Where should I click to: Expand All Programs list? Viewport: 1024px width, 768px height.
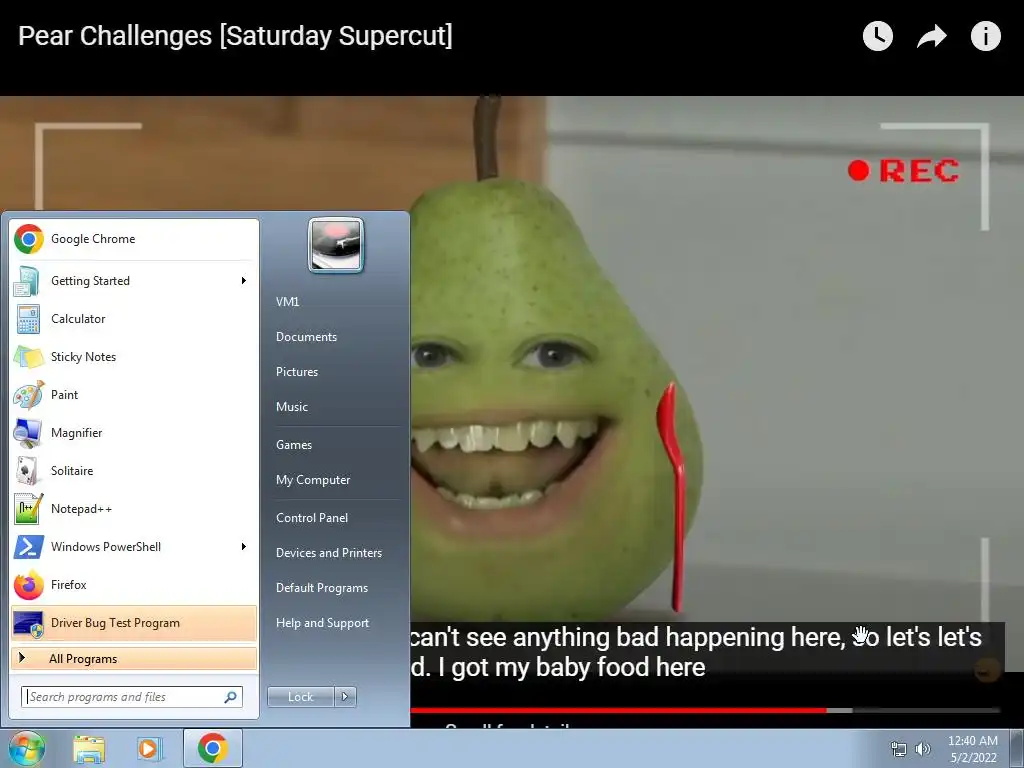pos(134,658)
